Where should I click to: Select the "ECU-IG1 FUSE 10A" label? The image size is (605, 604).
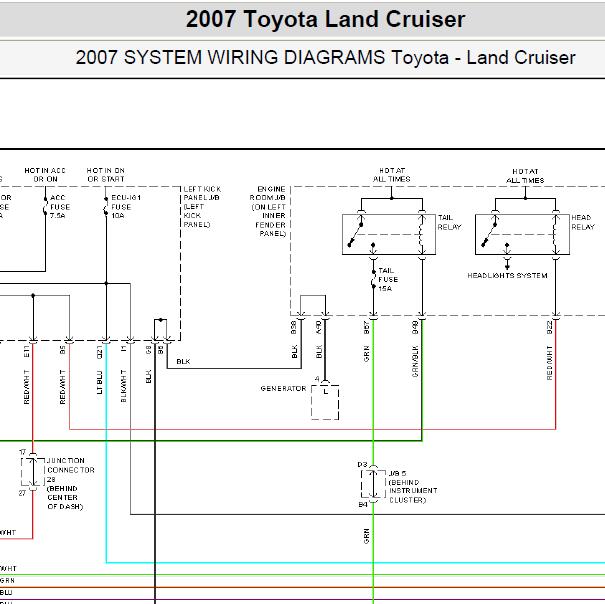126,207
